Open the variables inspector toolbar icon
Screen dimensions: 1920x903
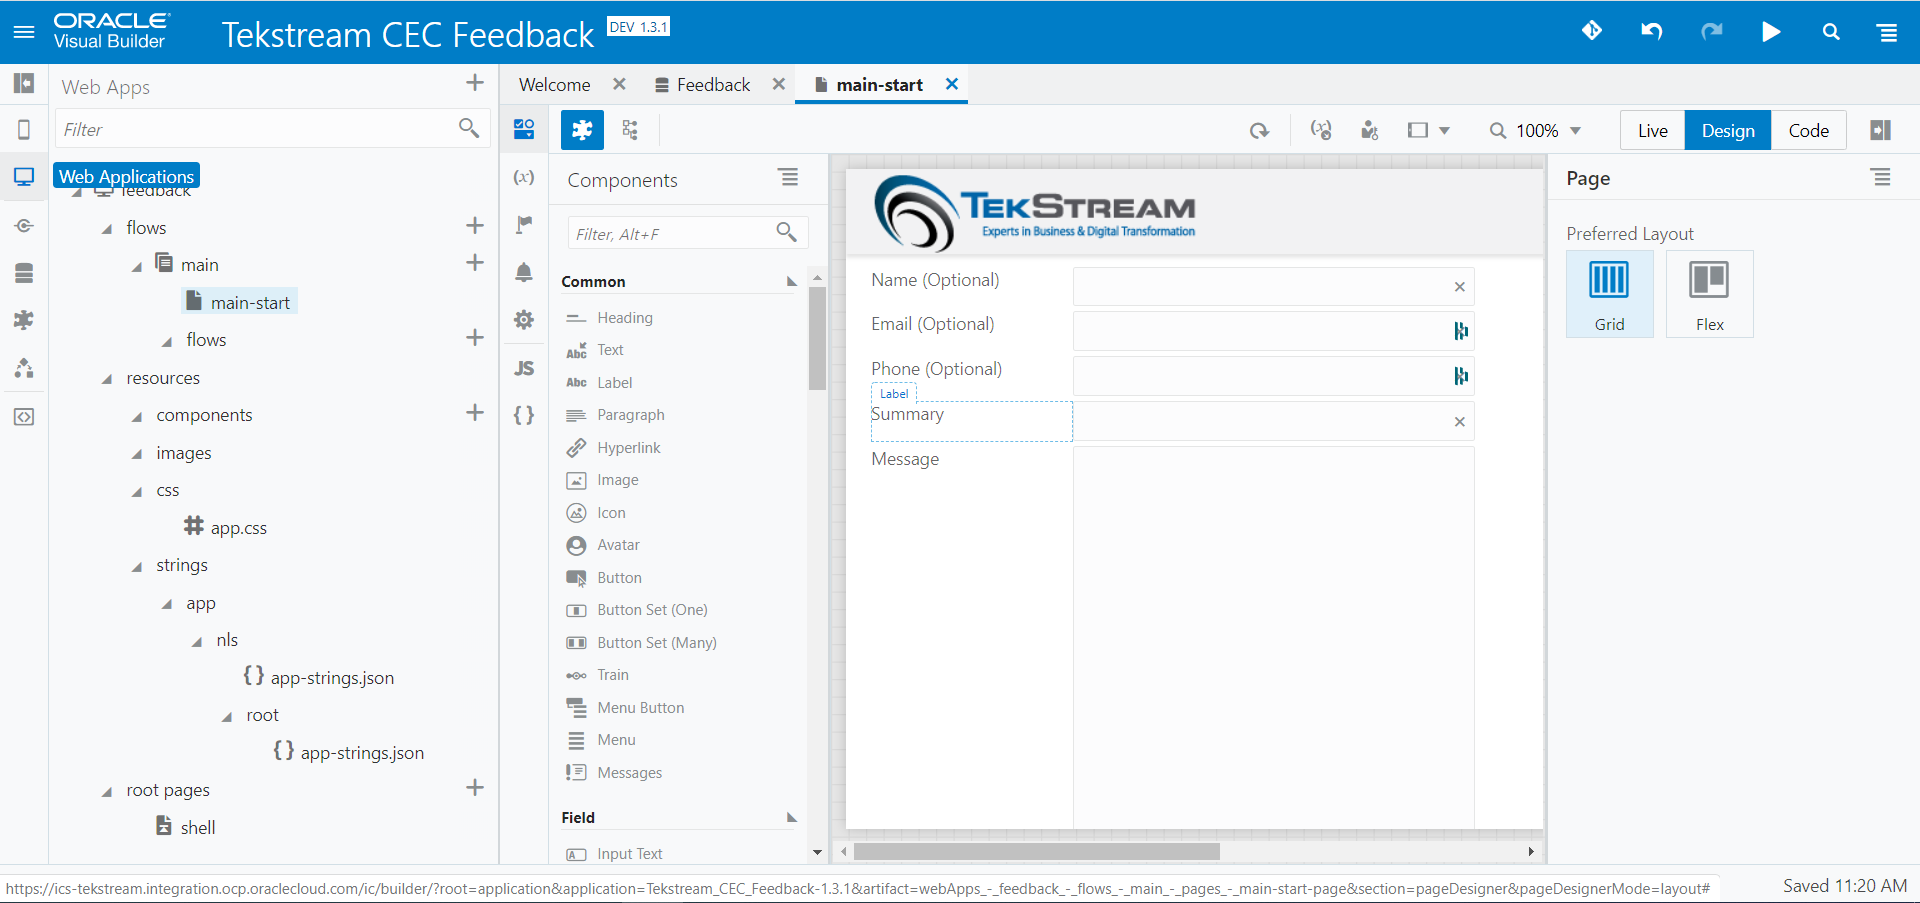coord(1321,130)
